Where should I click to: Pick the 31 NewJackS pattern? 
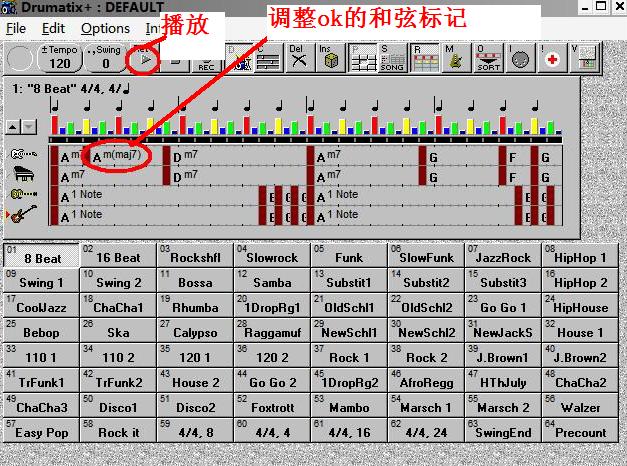coord(503,330)
